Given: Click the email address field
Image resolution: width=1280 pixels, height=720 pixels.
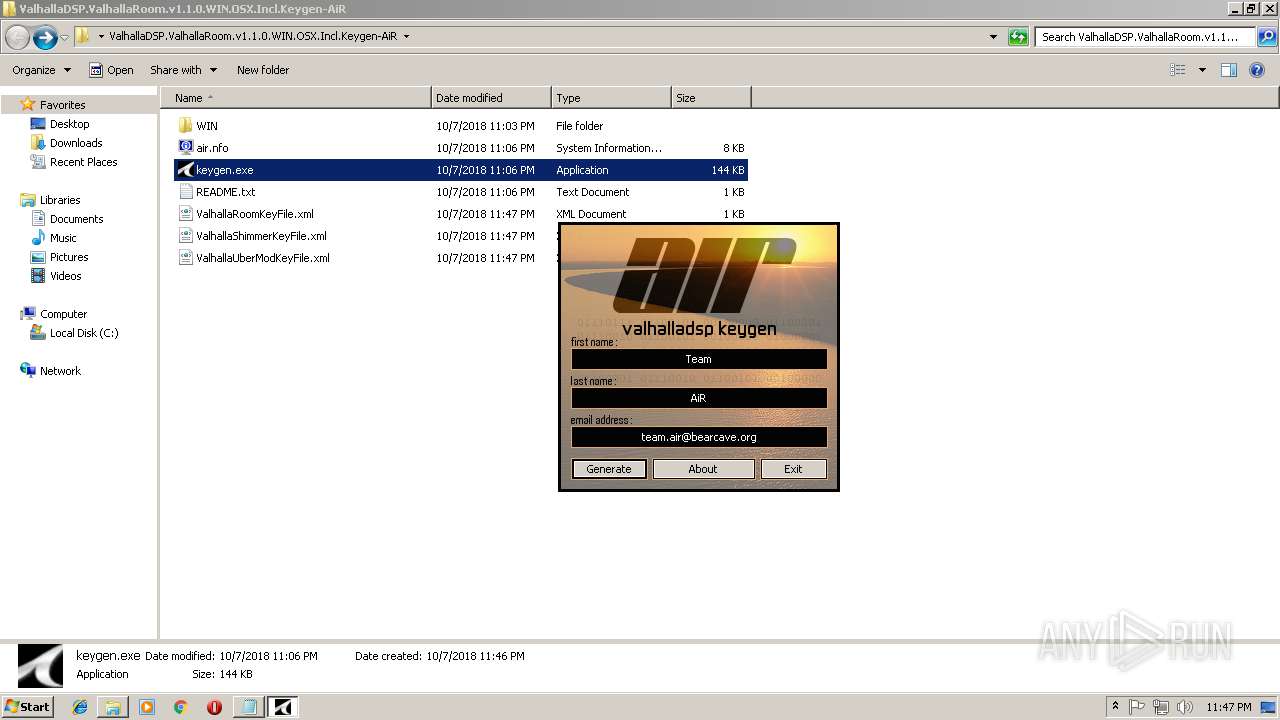Looking at the screenshot, I should click(699, 437).
